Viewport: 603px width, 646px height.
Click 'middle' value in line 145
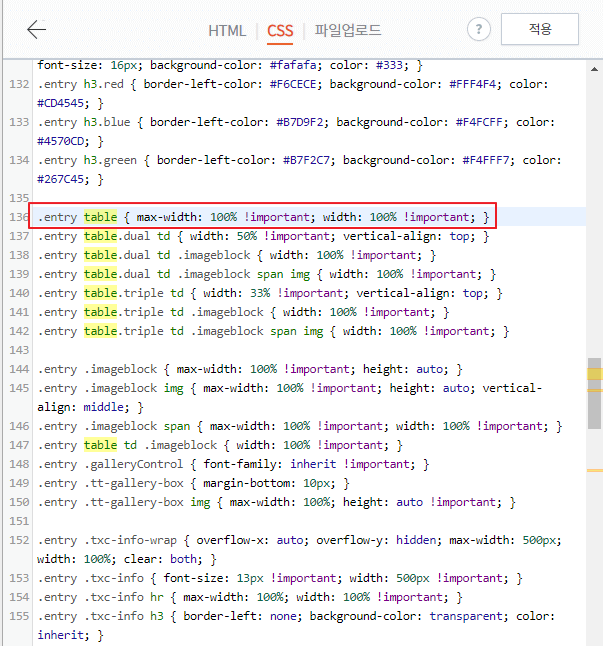(x=103, y=407)
